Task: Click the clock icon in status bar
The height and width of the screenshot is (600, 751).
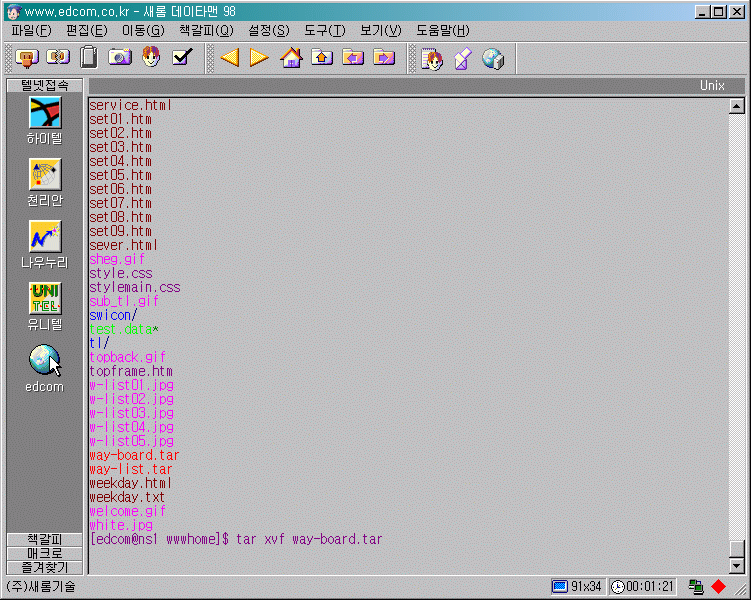Action: (x=618, y=587)
